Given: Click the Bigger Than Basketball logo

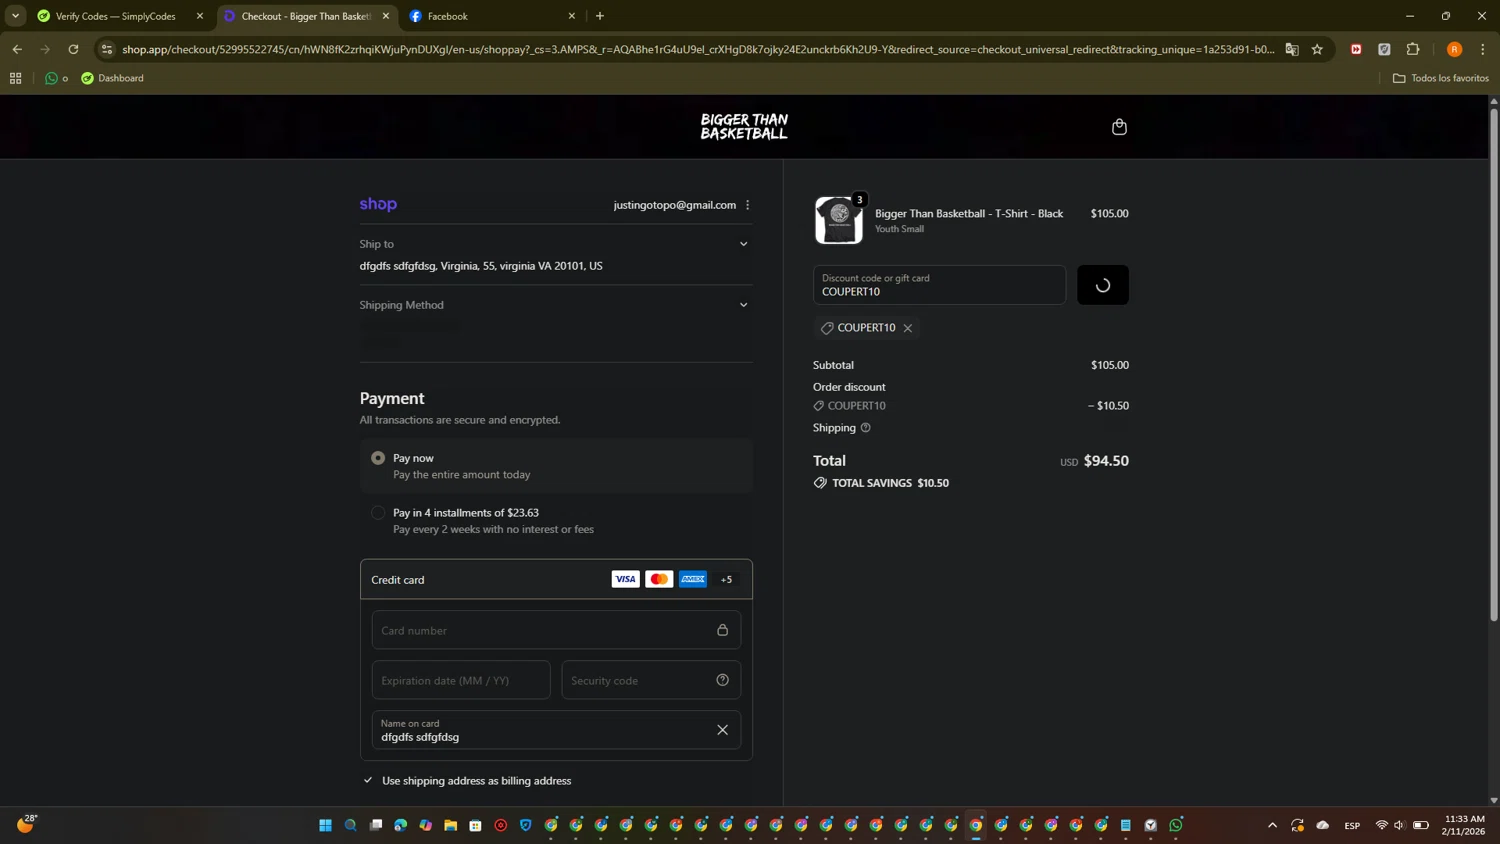Looking at the screenshot, I should point(744,127).
